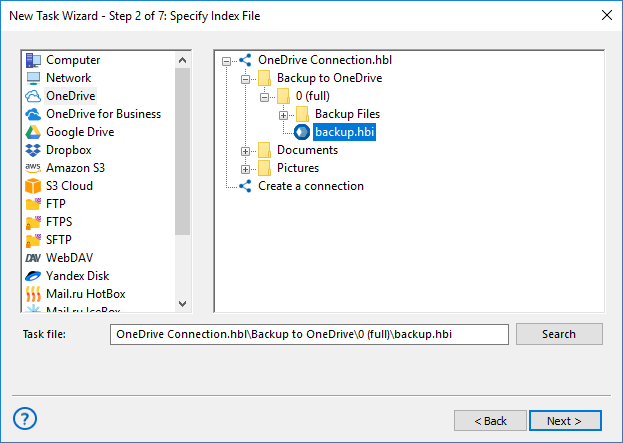623x443 pixels.
Task: Select the Mail.ru HotBox label
Action: click(x=86, y=294)
